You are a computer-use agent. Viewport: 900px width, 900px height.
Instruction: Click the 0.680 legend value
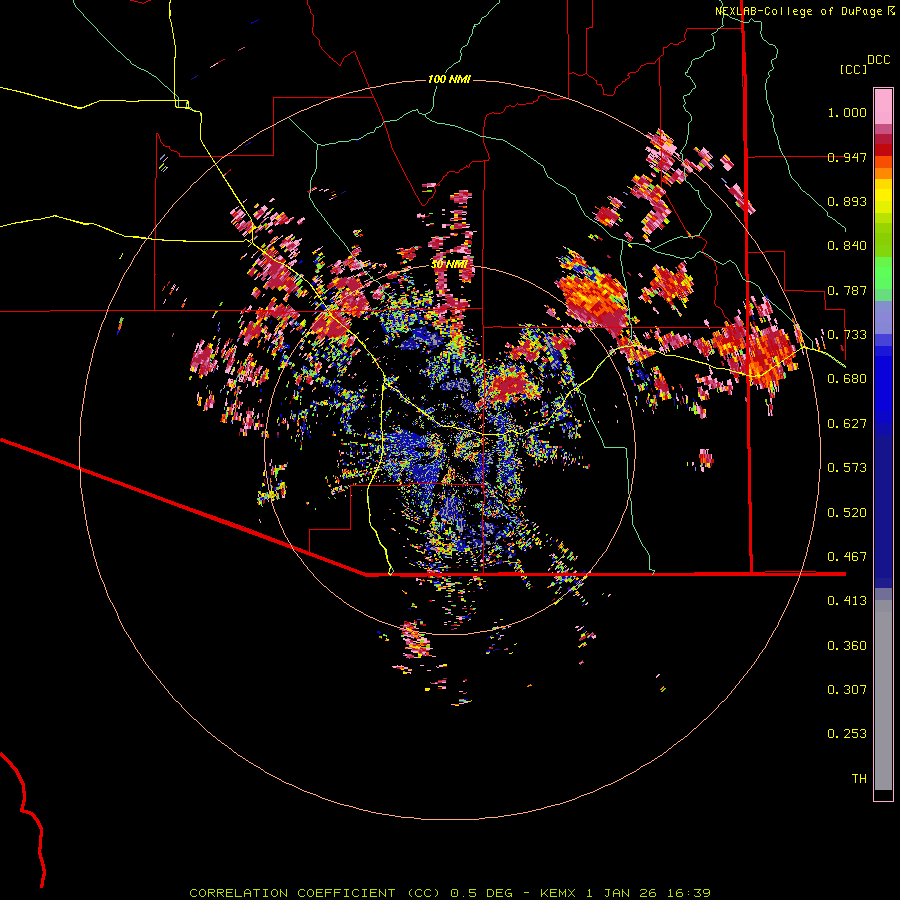pyautogui.click(x=847, y=379)
